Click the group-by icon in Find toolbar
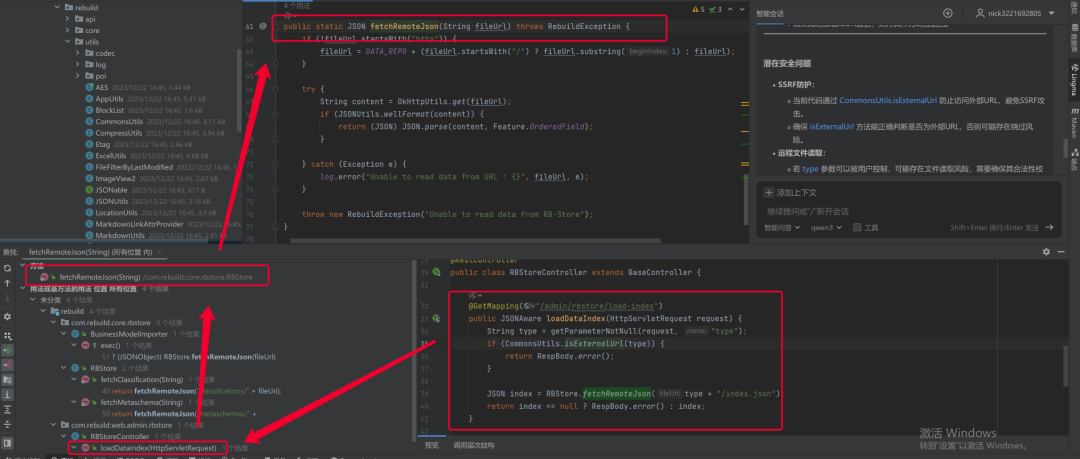 point(8,336)
